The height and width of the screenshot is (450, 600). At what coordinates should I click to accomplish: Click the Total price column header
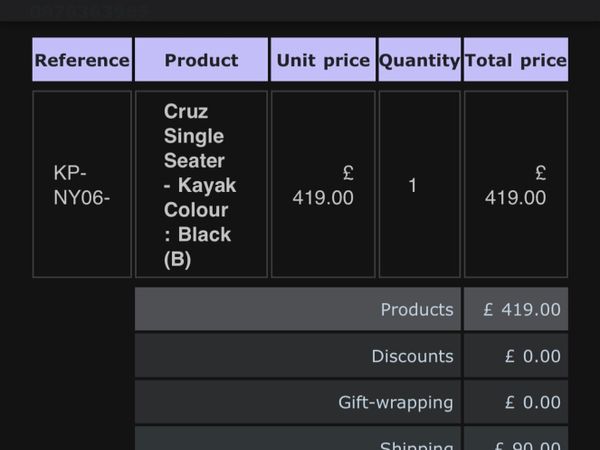(x=516, y=59)
